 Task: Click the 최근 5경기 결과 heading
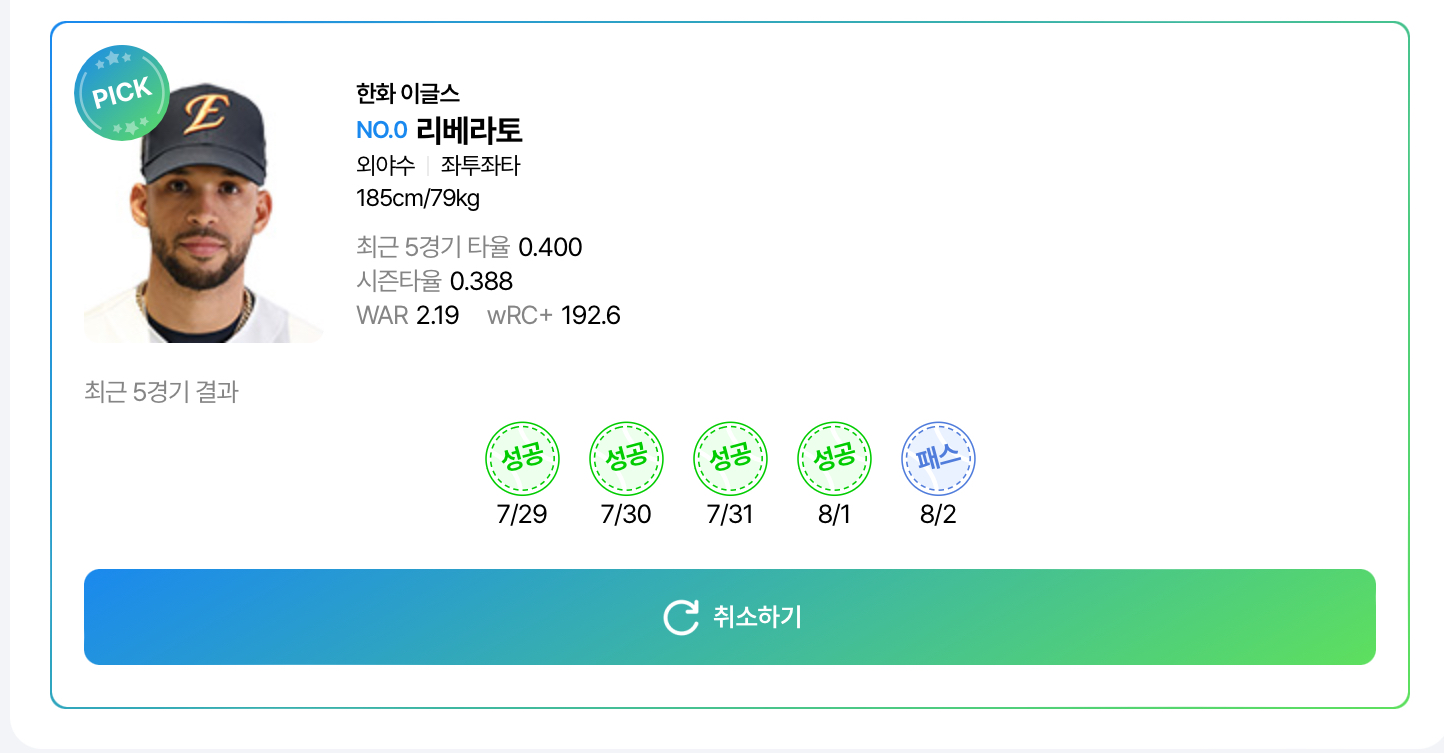tap(162, 391)
